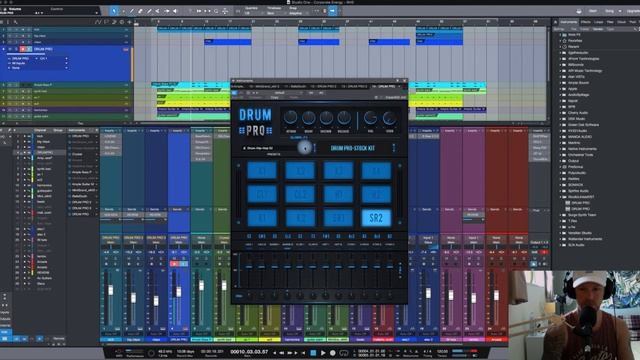Click the four-arrow move tool icon
This screenshot has height=360, width=640.
point(225,11)
